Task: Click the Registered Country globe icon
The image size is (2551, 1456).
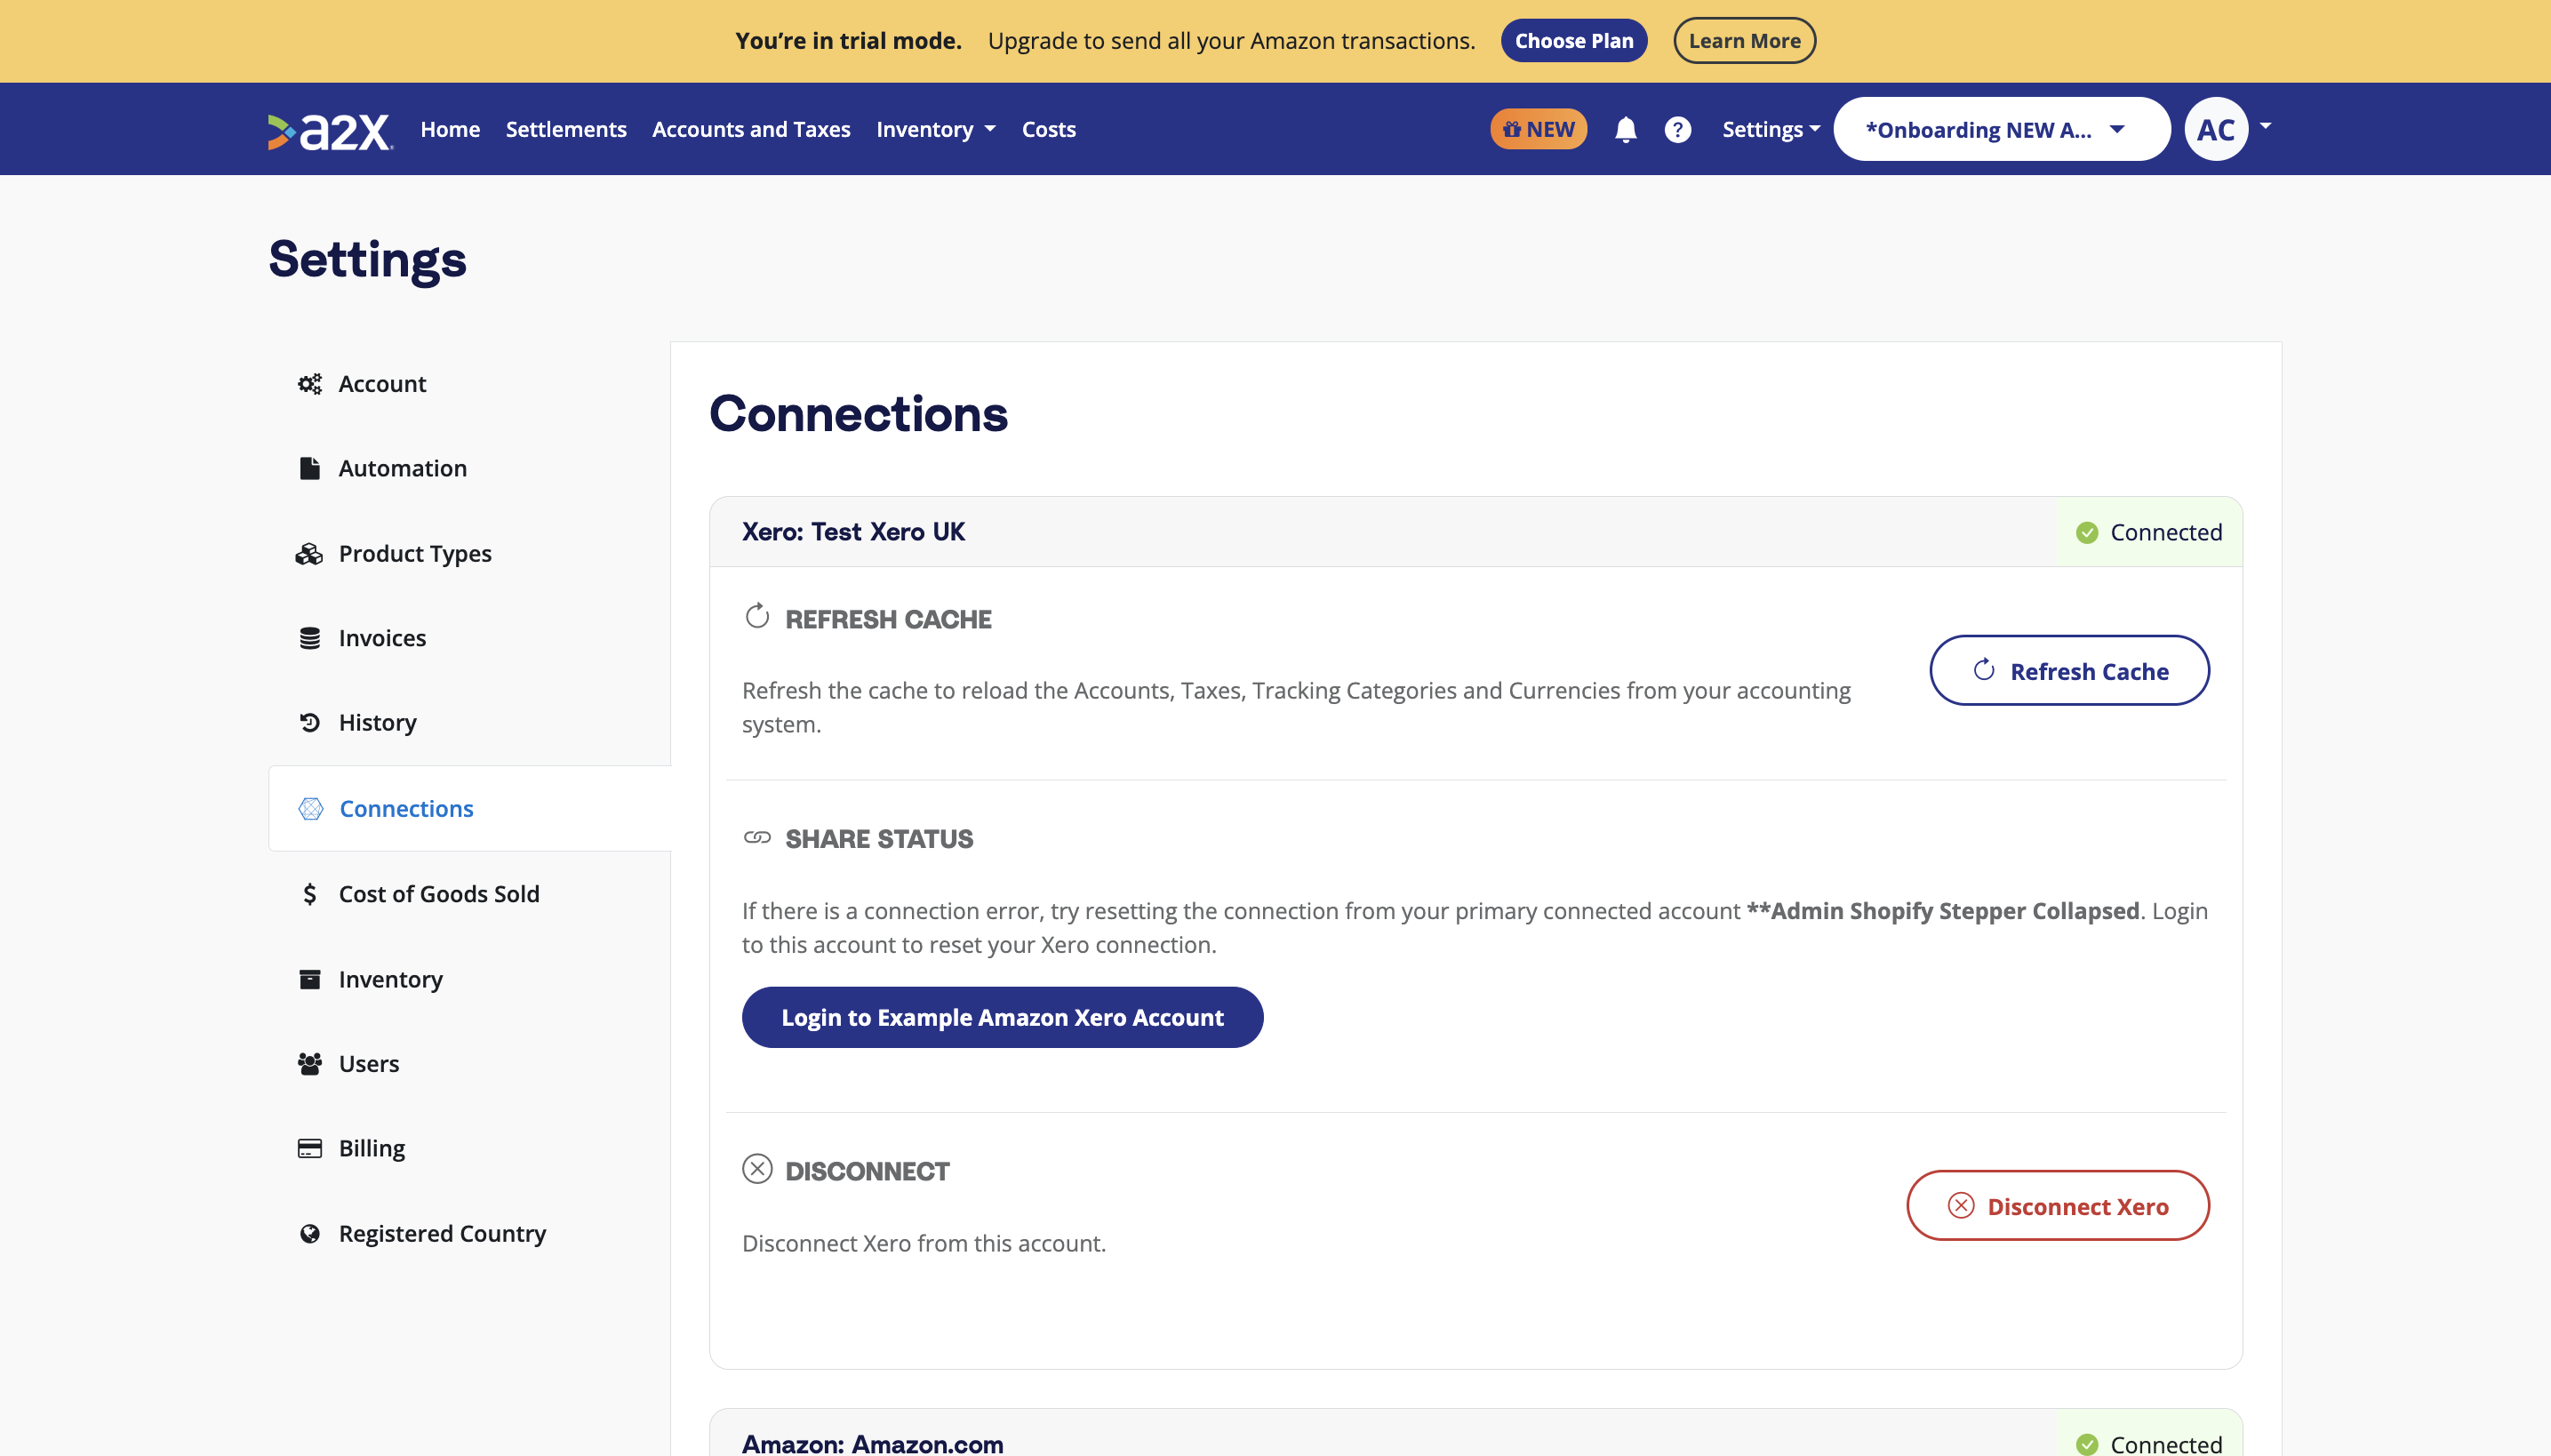Action: (310, 1233)
